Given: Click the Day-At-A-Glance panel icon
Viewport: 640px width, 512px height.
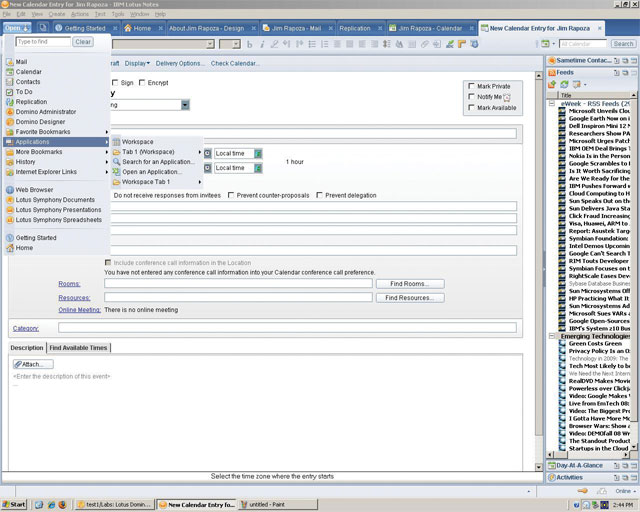Looking at the screenshot, I should coord(552,465).
